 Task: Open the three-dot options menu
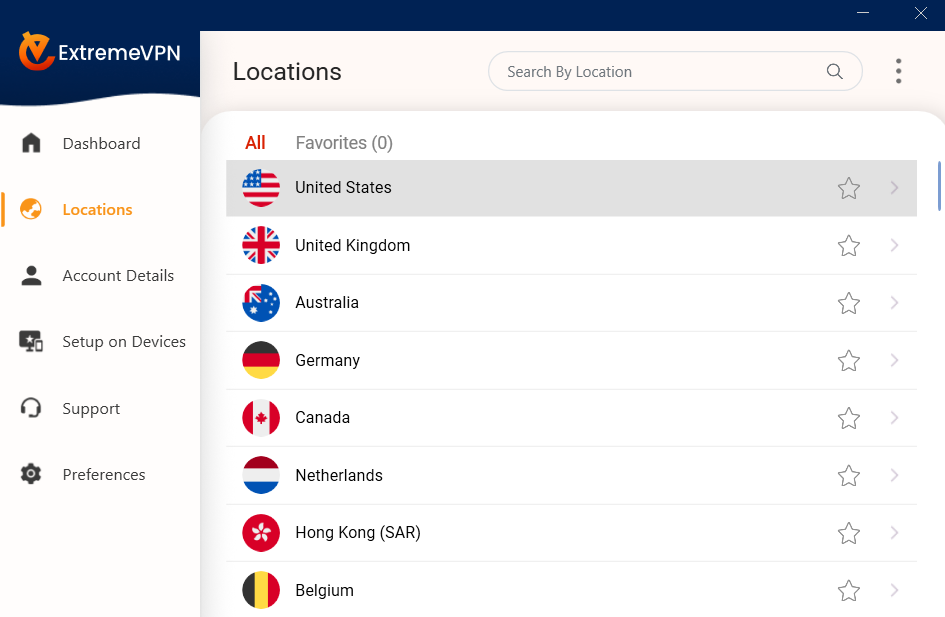898,71
